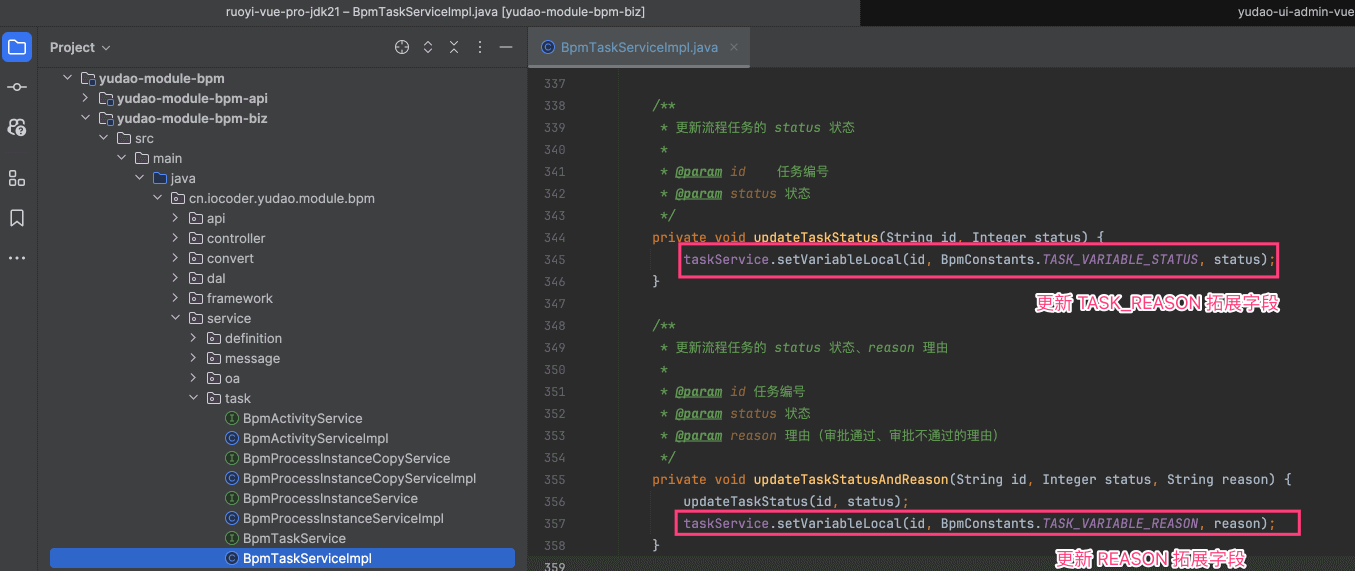Collapse the task folder

pos(193,398)
